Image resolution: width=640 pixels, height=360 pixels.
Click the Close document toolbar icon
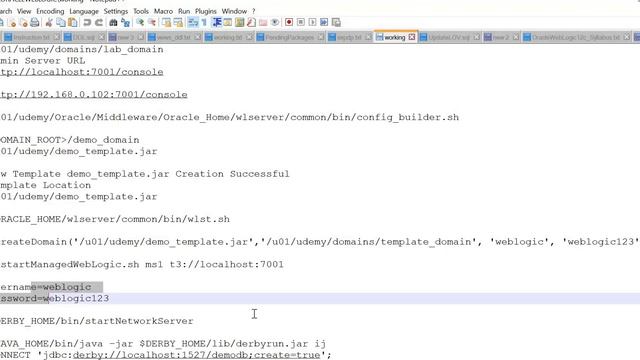(12, 22)
